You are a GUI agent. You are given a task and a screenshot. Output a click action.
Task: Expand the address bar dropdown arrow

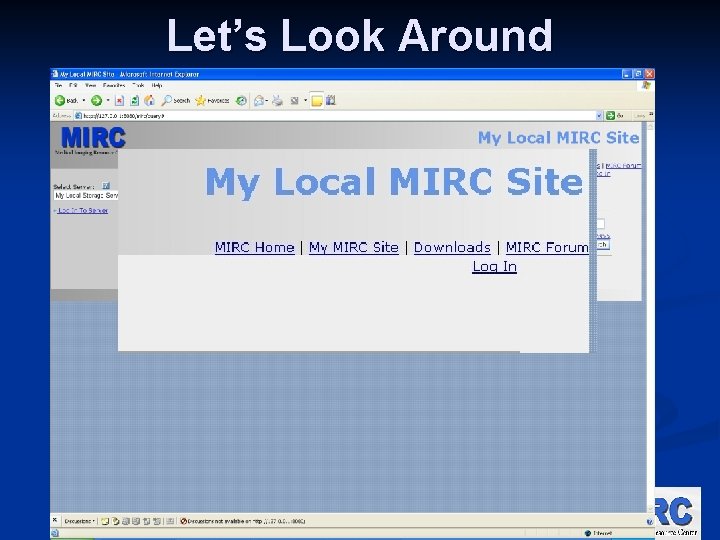pos(599,116)
